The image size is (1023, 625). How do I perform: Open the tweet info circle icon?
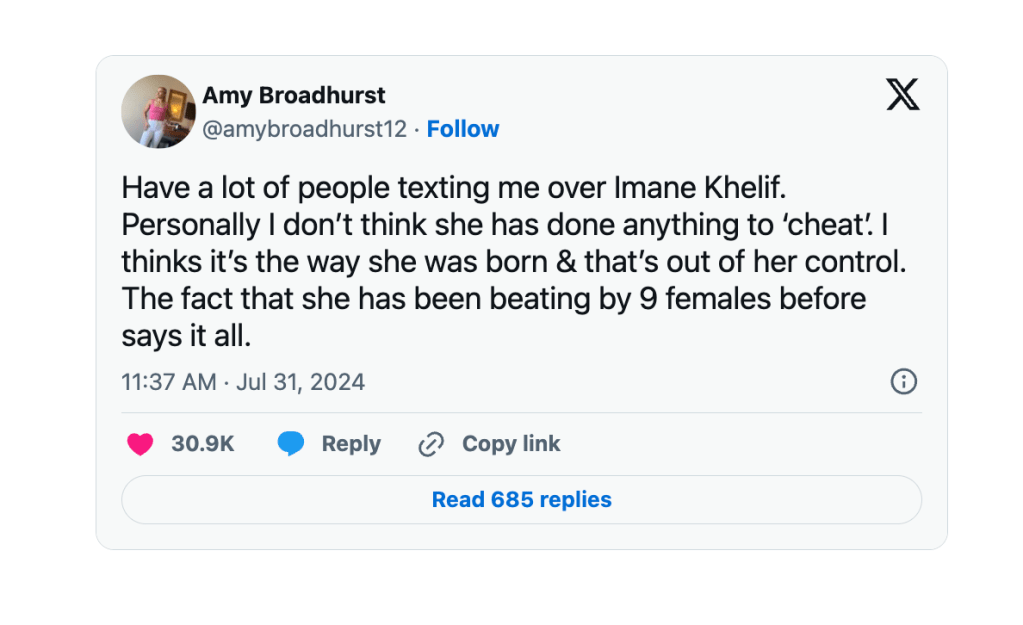[903, 381]
